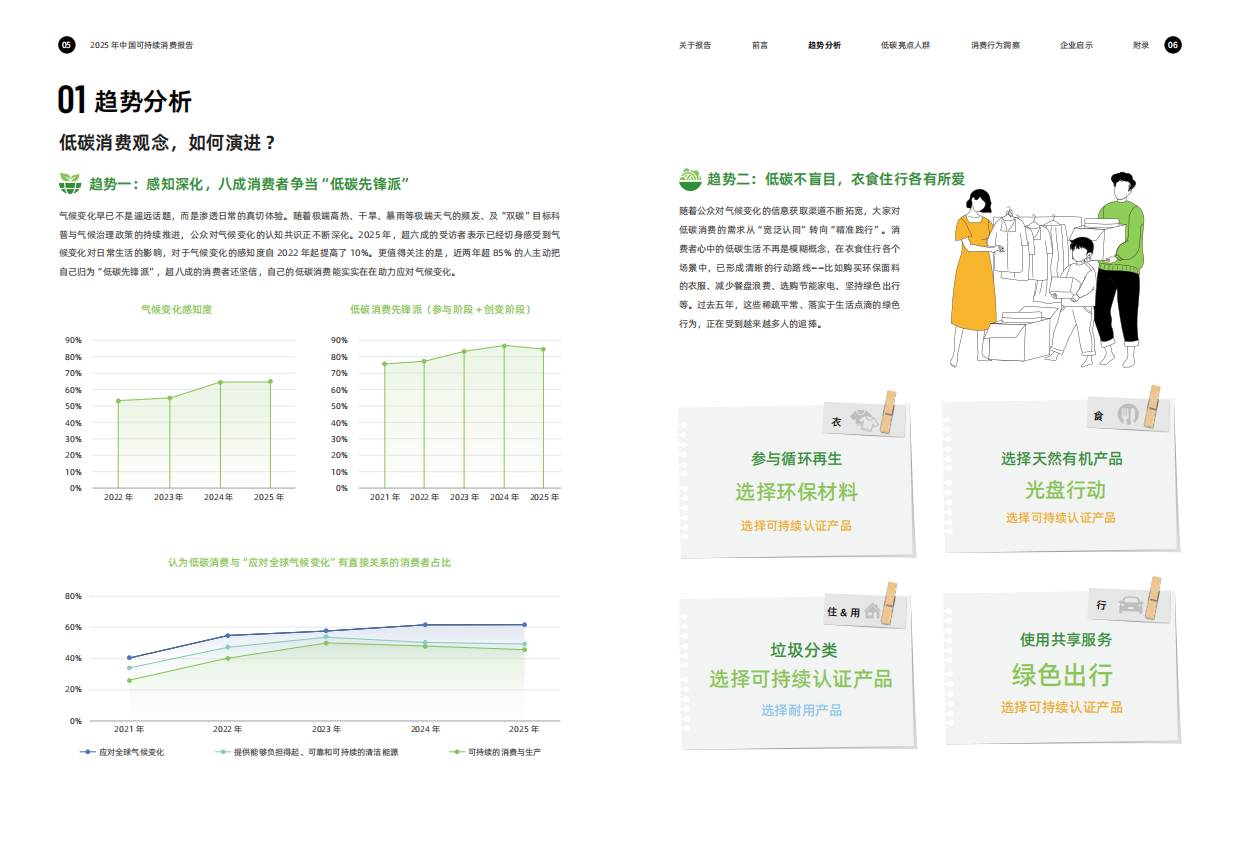Open the 附录 link
This screenshot has height=841, width=1240.
(x=1136, y=43)
